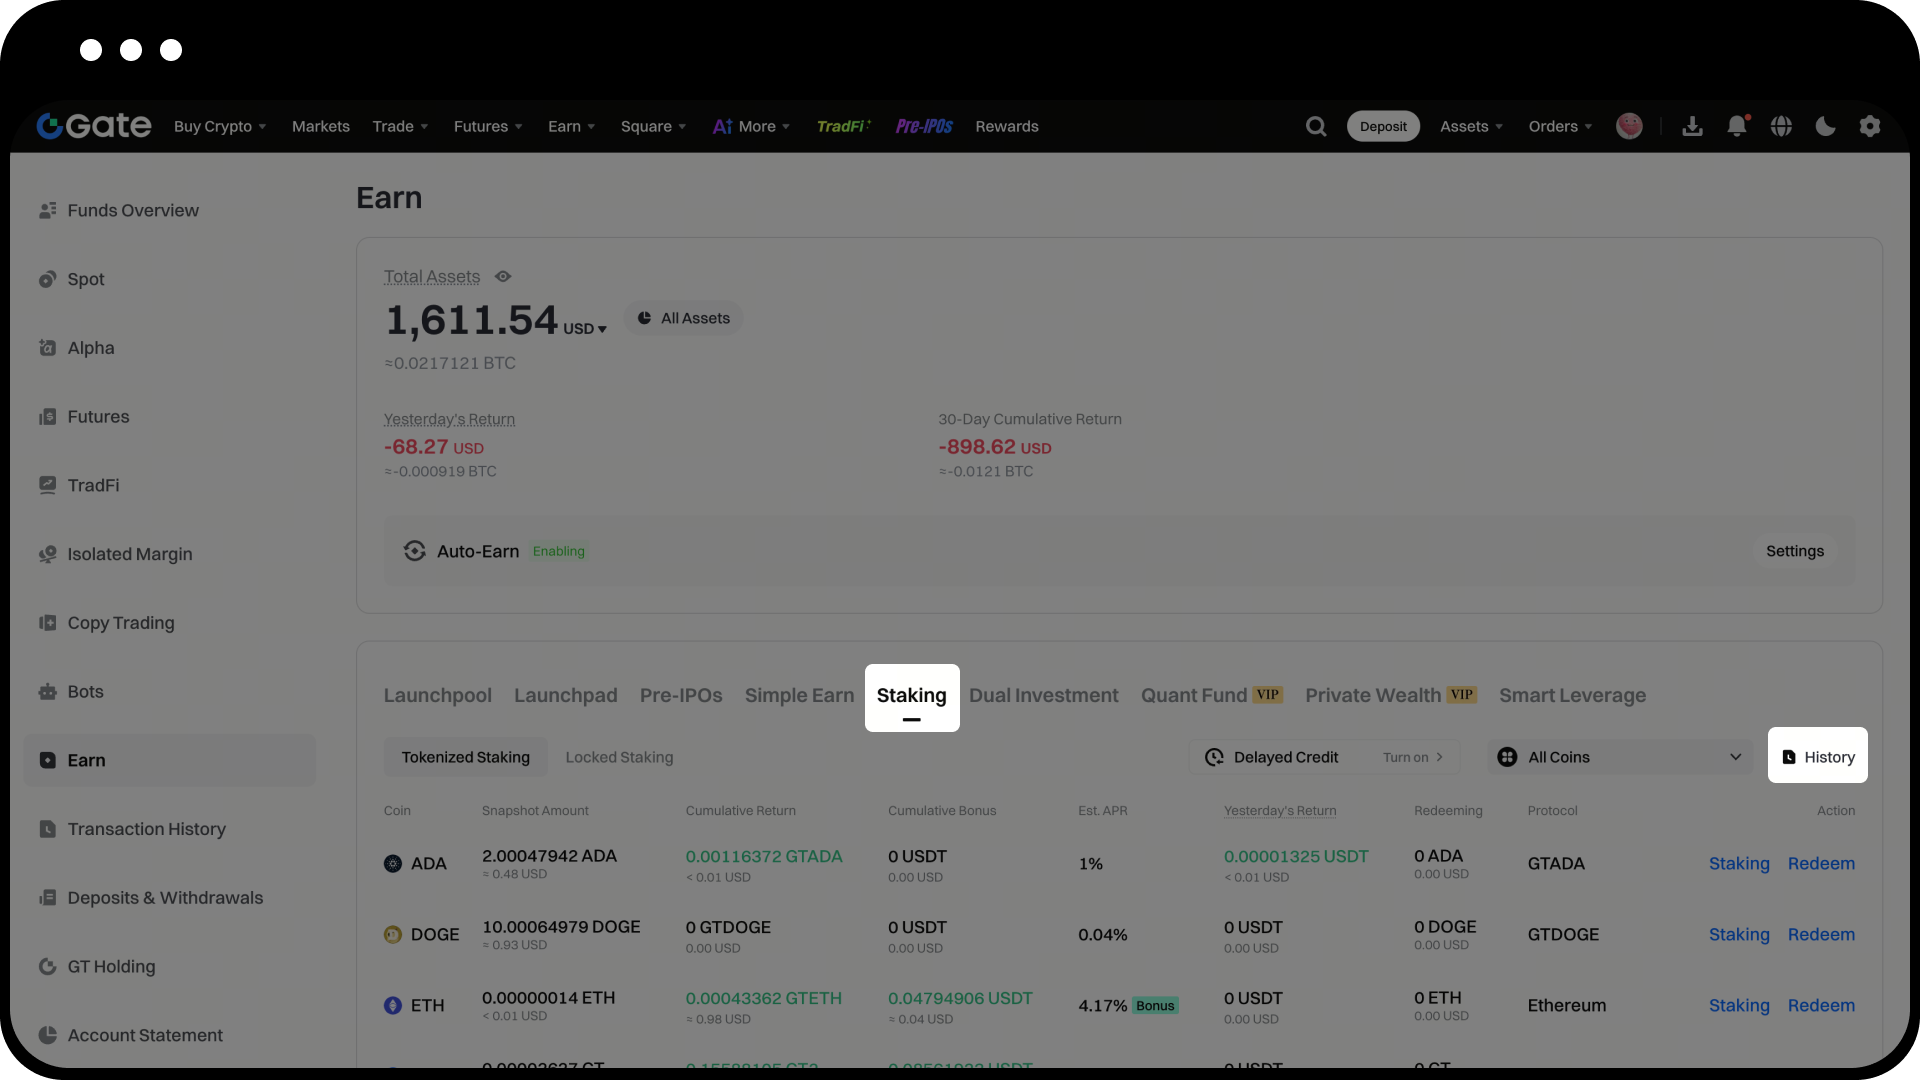This screenshot has height=1080, width=1920.
Task: Click the Deposit button
Action: tap(1383, 127)
